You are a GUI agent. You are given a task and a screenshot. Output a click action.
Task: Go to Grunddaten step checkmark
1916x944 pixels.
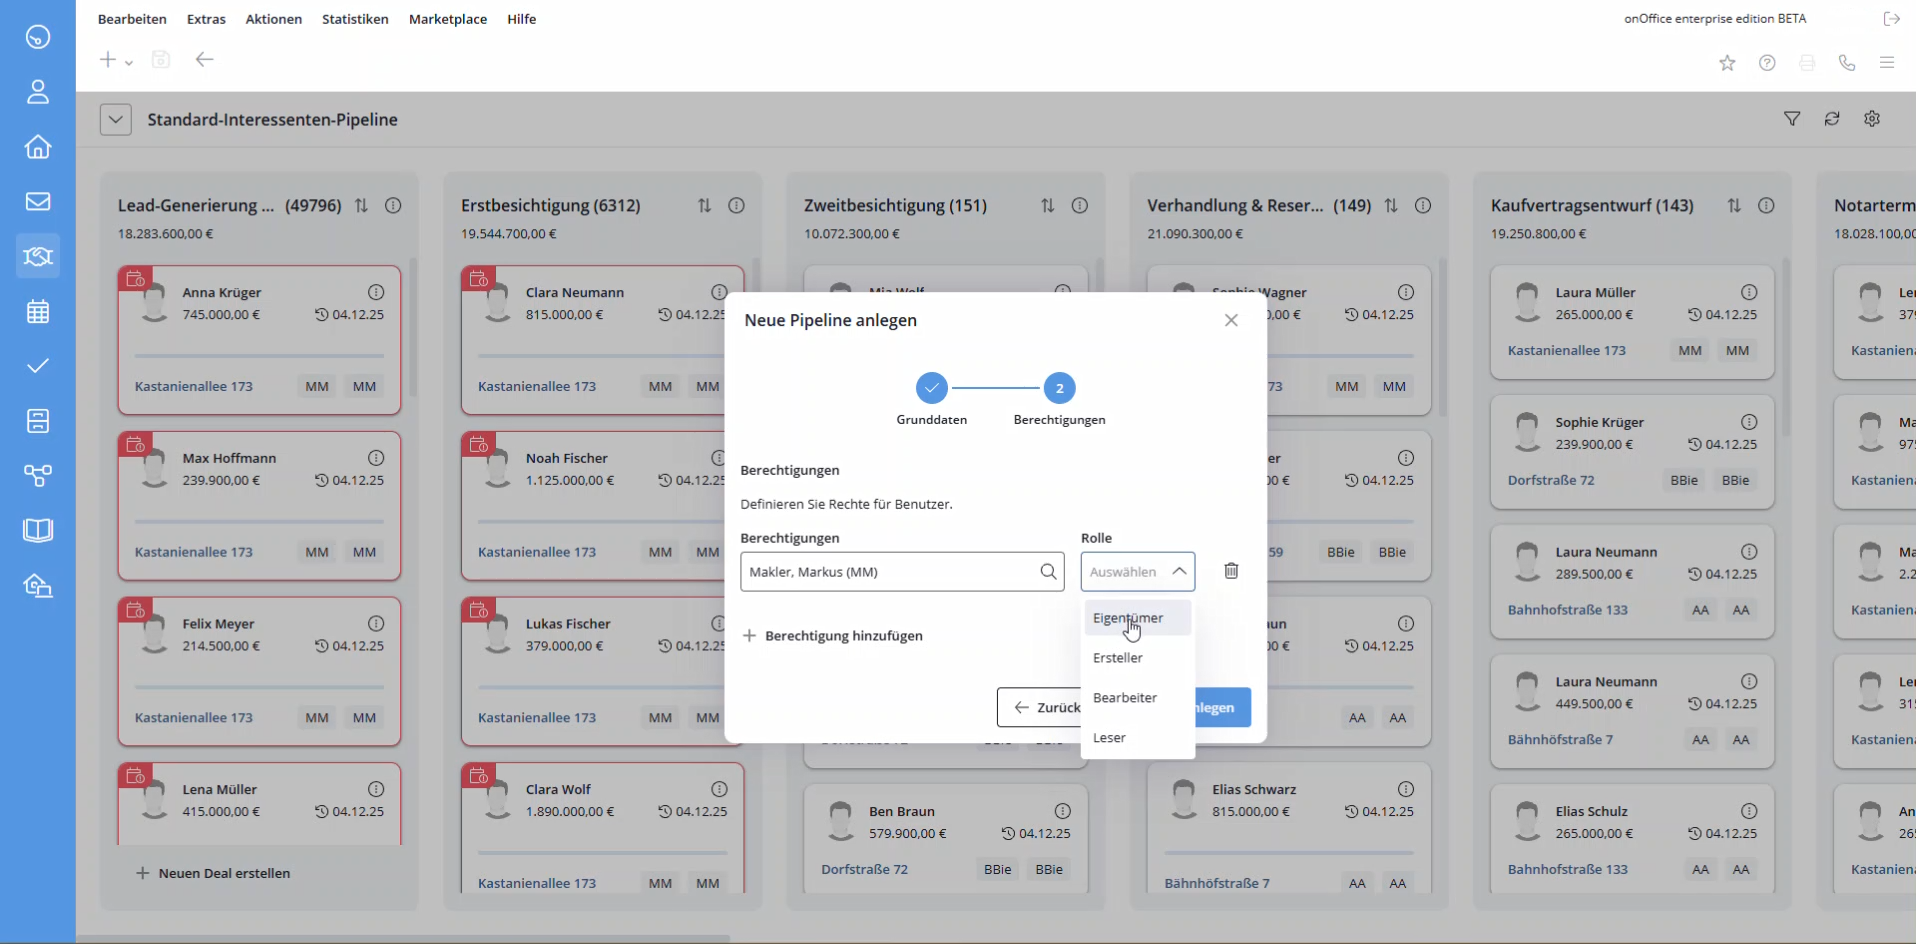tap(931, 388)
